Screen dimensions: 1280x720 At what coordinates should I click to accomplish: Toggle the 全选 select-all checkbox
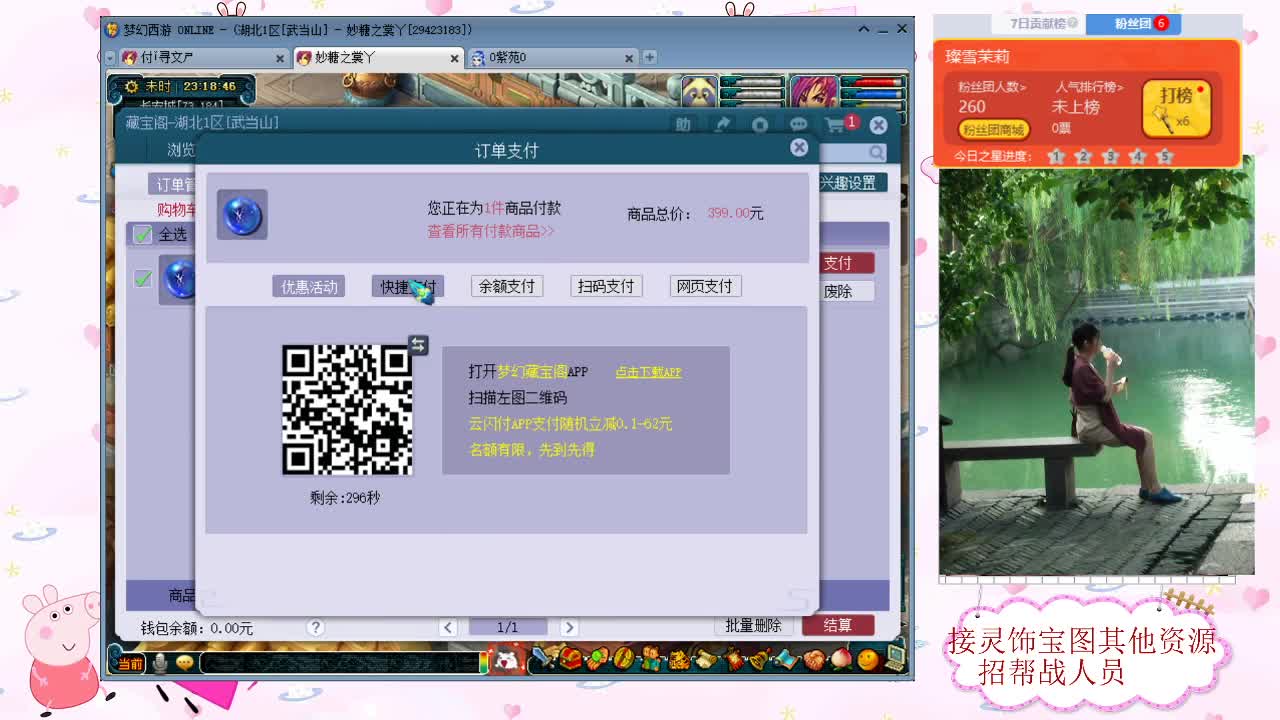tap(143, 235)
